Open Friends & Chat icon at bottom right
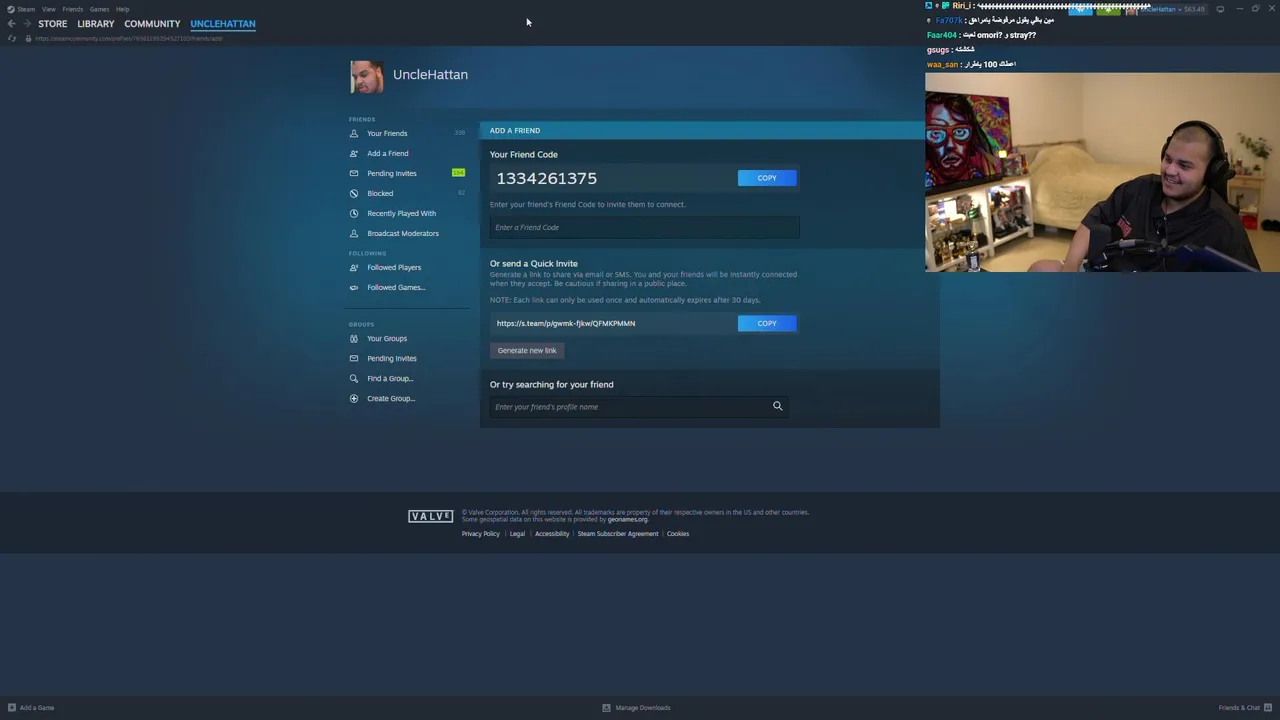Screen dimensions: 1280x720 coord(1269,707)
